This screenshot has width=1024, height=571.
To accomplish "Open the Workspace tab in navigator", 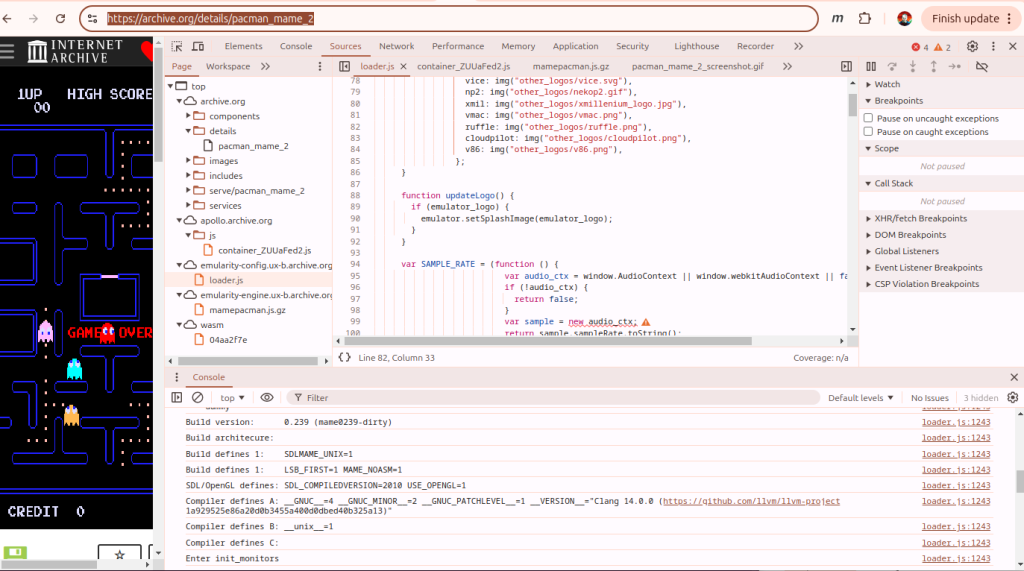I will coord(228,66).
